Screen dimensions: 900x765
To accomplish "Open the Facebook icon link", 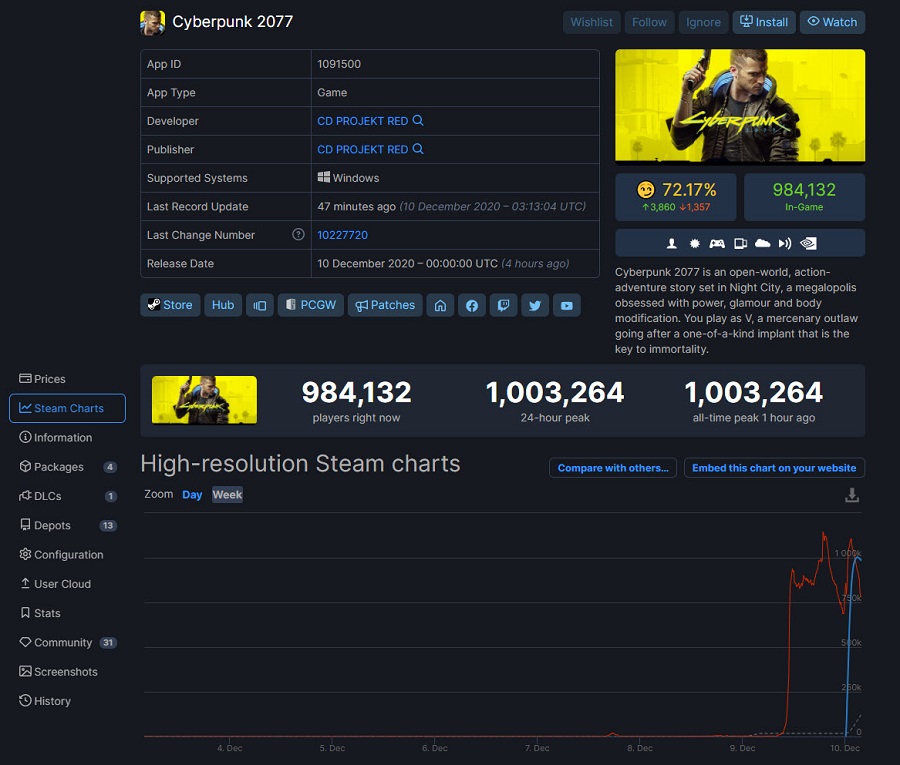I will (472, 305).
